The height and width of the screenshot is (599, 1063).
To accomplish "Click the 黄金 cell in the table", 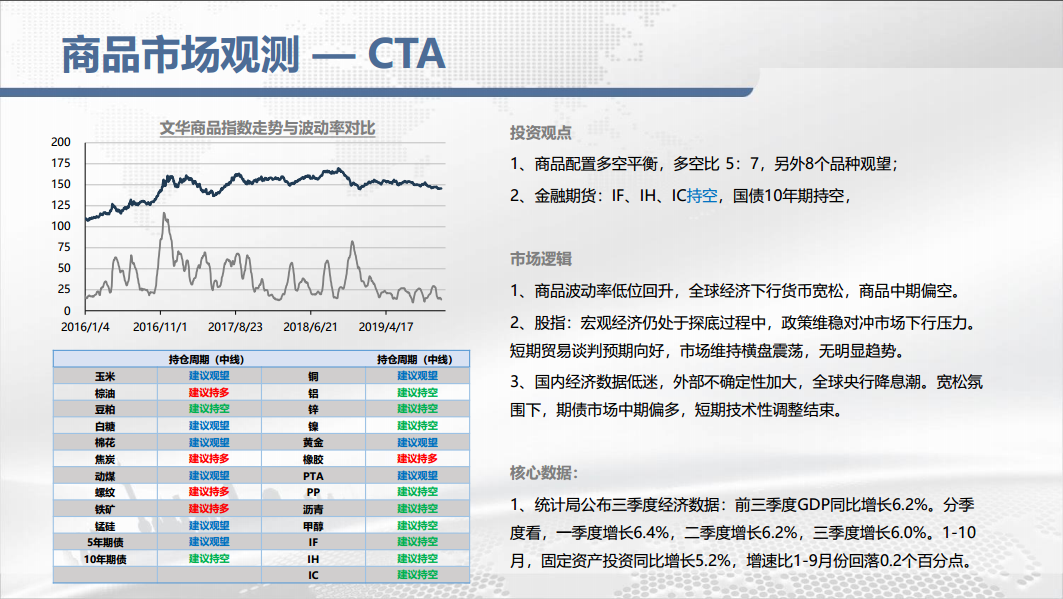I will click(313, 442).
